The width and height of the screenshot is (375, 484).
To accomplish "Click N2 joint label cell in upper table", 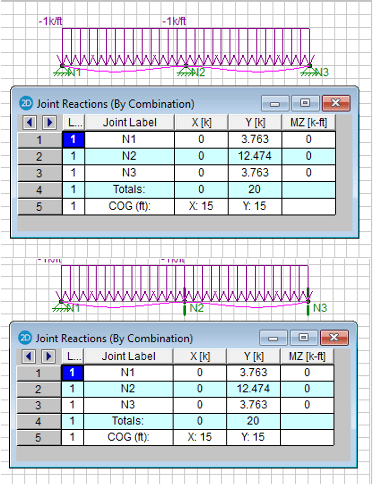I will click(x=129, y=156).
